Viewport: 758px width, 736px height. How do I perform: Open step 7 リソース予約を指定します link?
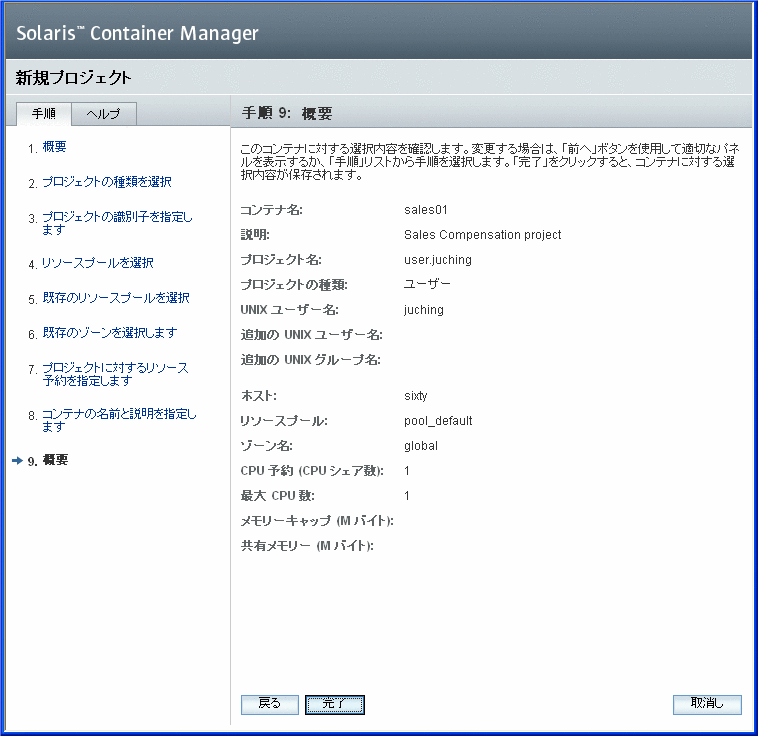coord(116,374)
